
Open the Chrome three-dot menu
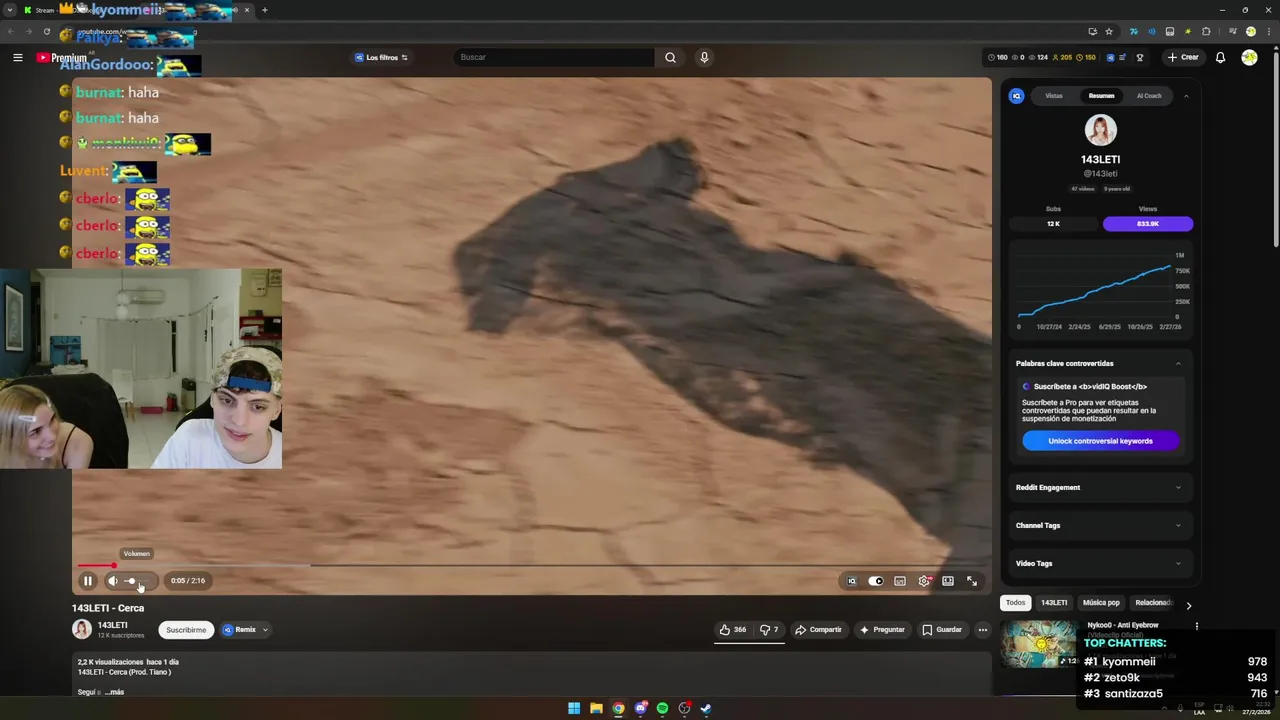(x=1267, y=31)
